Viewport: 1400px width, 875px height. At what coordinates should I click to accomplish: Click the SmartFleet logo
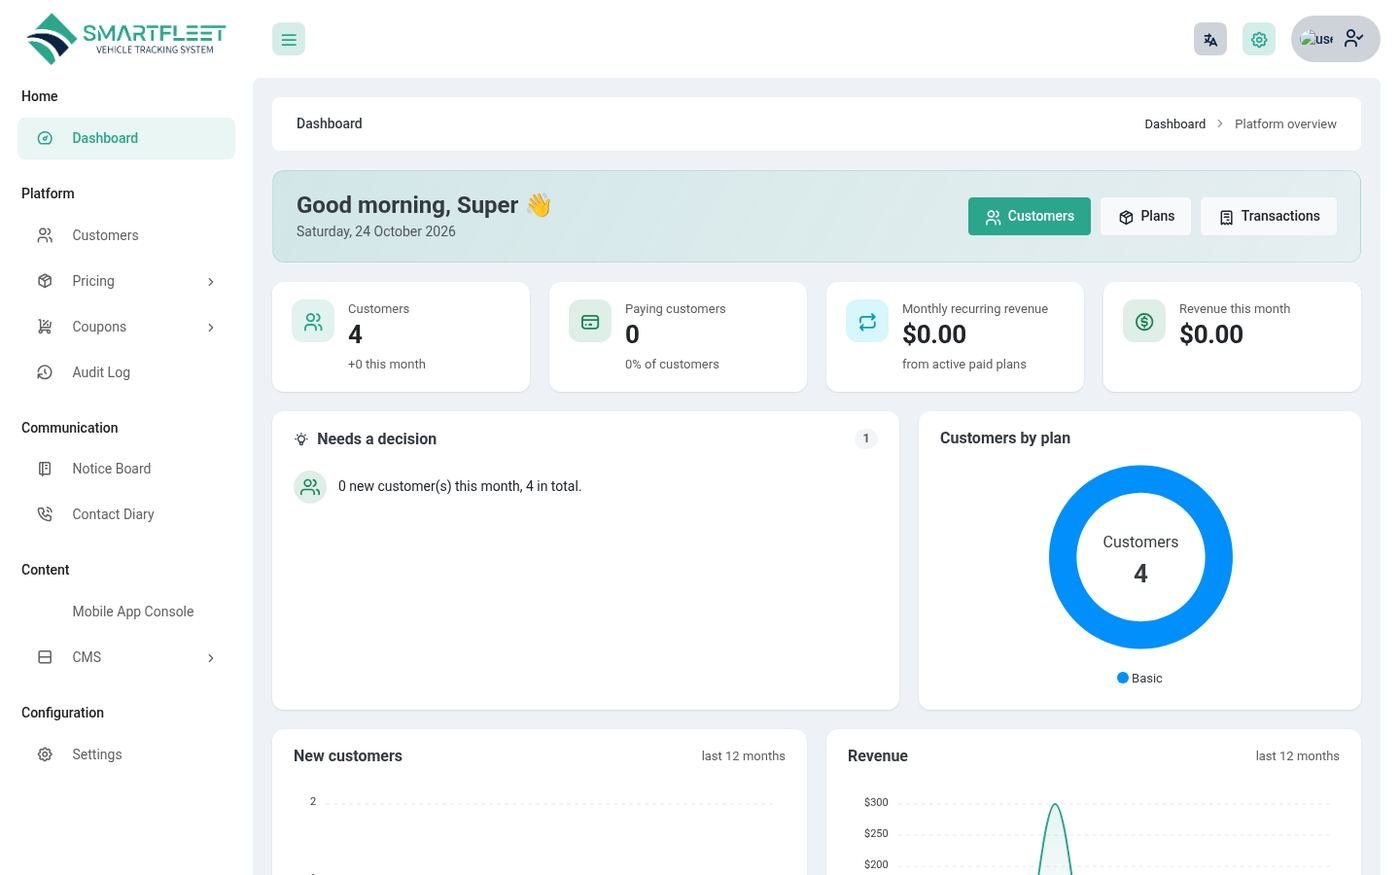(126, 39)
